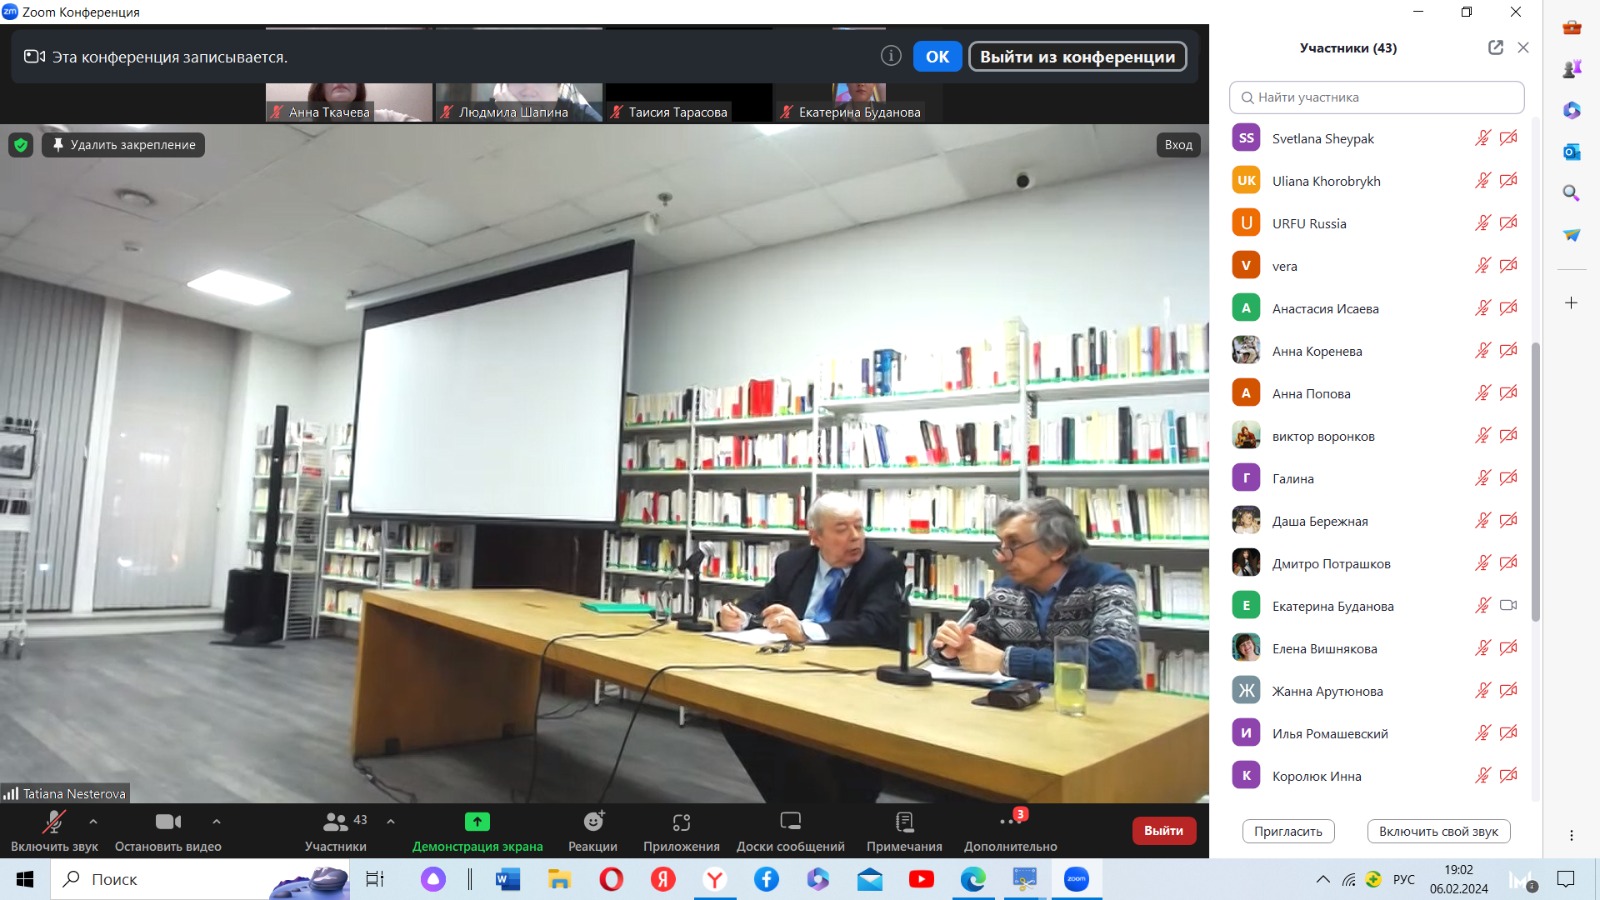Select participant Анна Коренева
This screenshot has height=900, width=1600.
tap(1376, 351)
